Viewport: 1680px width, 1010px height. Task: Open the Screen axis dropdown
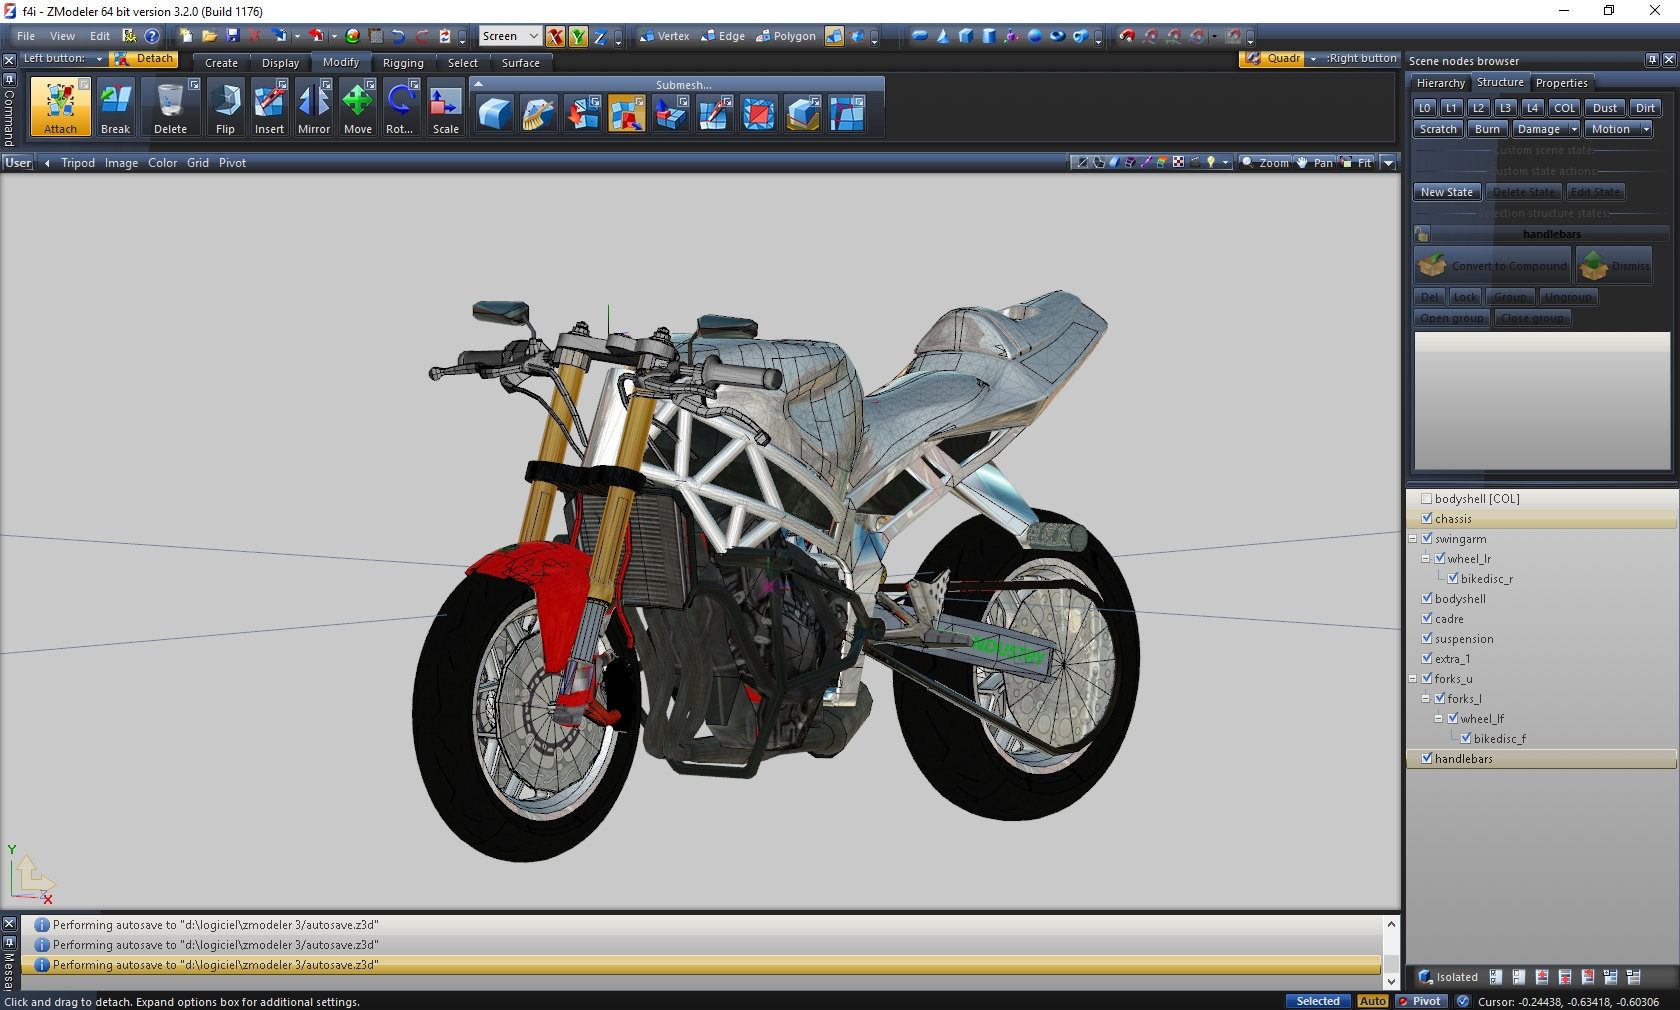tap(533, 36)
